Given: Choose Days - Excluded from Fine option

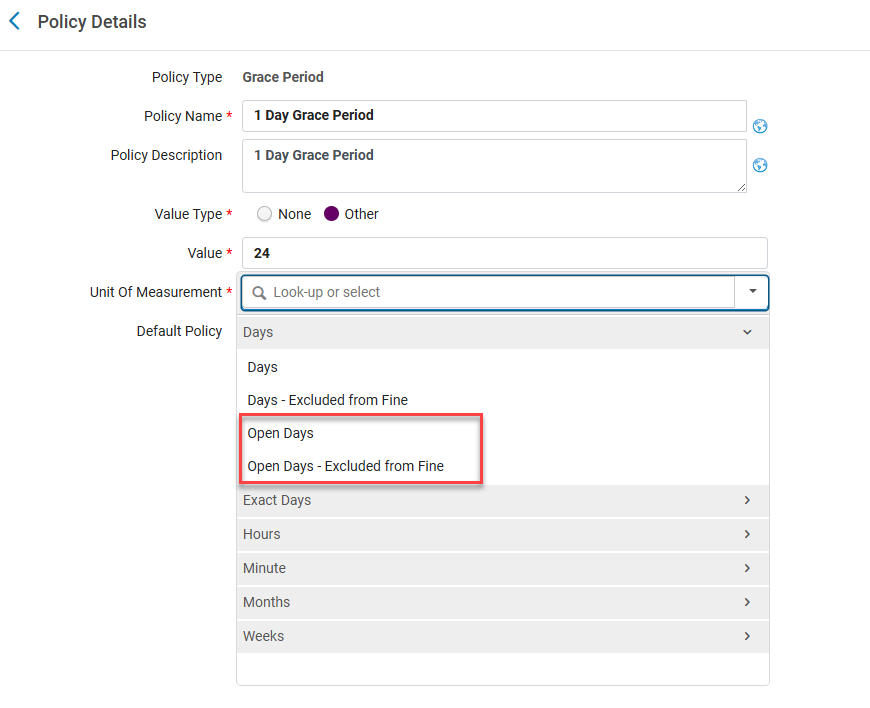Looking at the screenshot, I should click(x=327, y=400).
